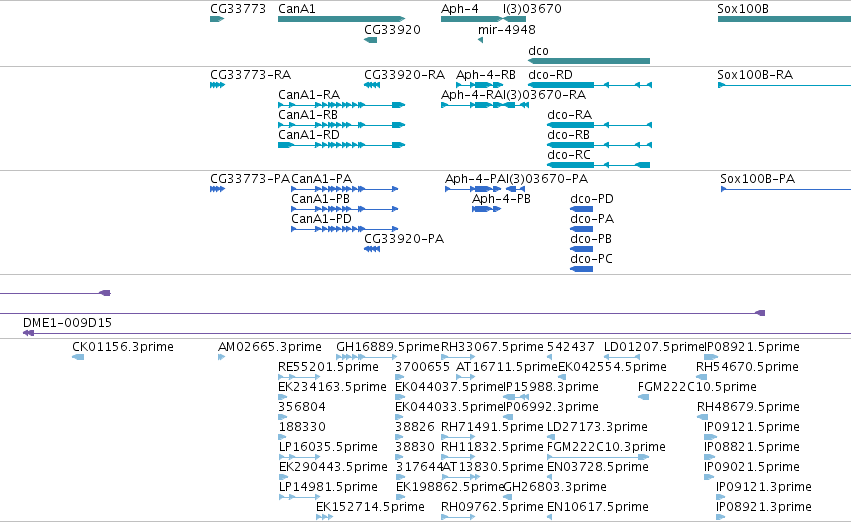Select EST RH48679.5prime
Viewport: 851px width, 522px height.
[748, 407]
